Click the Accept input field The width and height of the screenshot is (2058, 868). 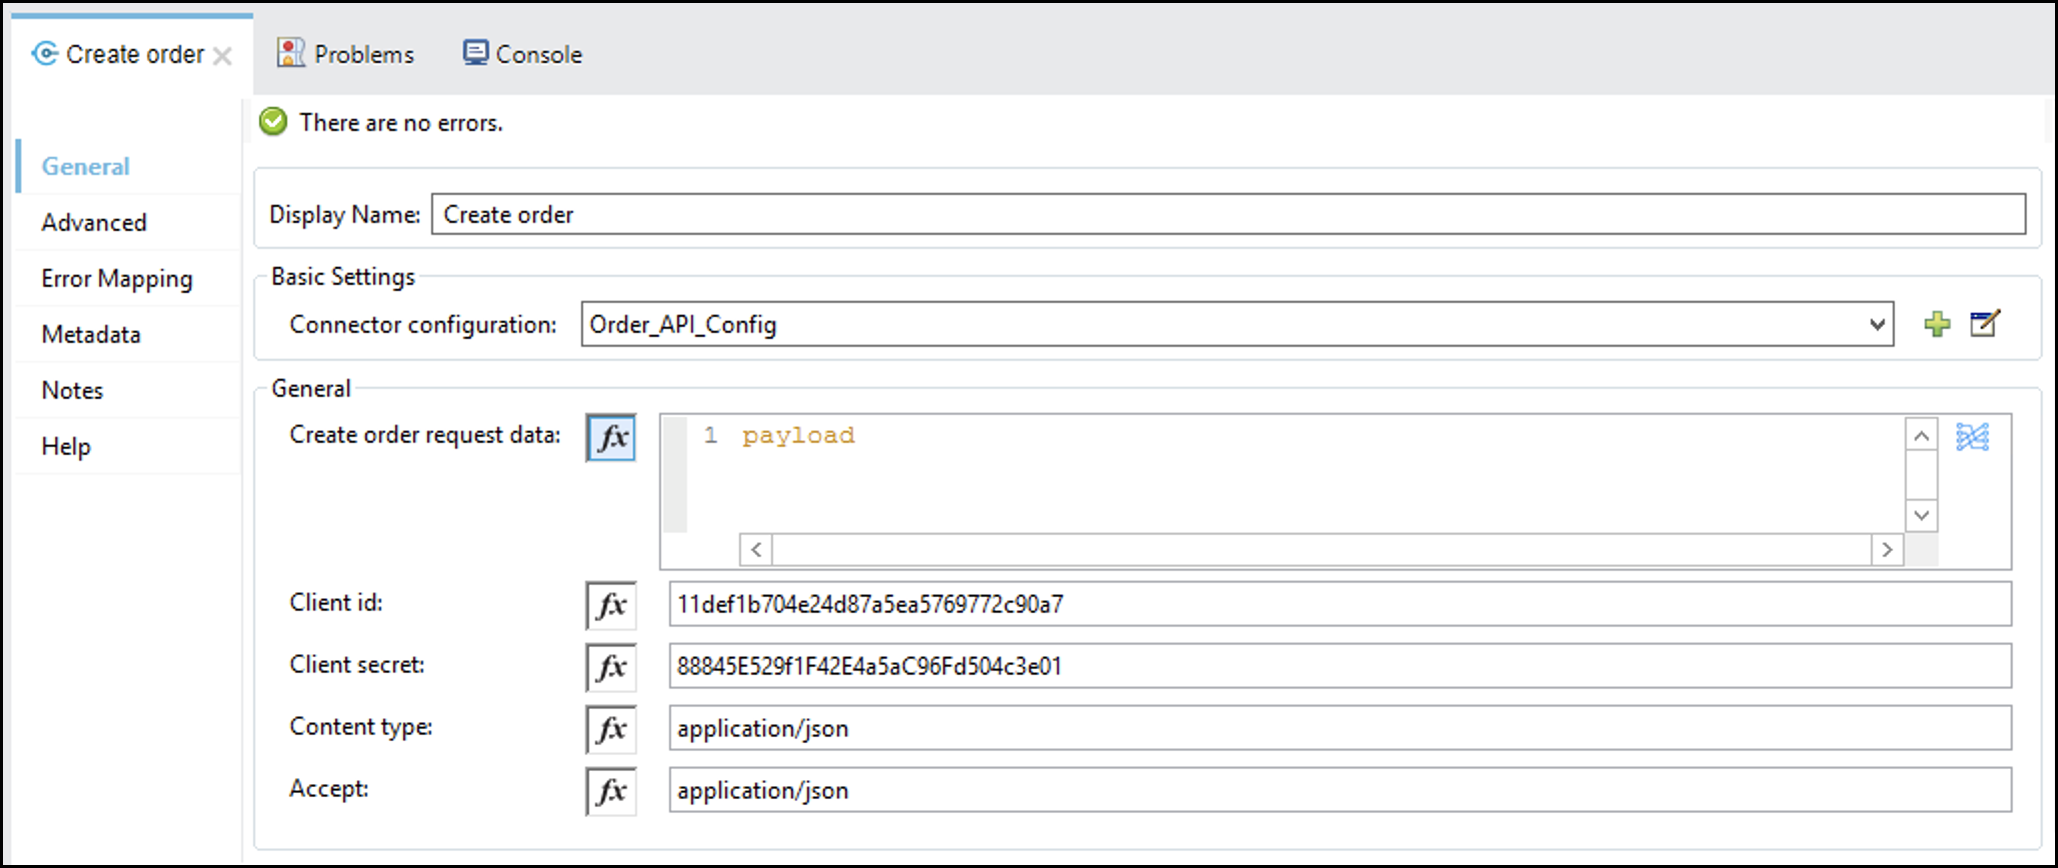pyautogui.click(x=1340, y=790)
